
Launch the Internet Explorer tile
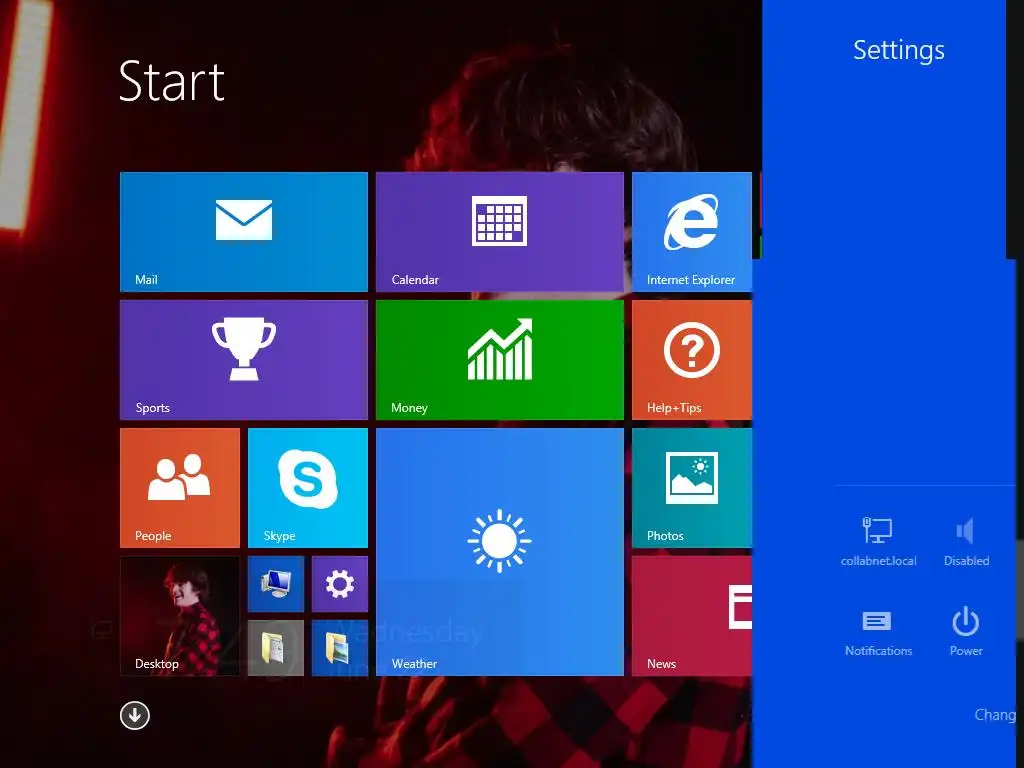pos(692,232)
